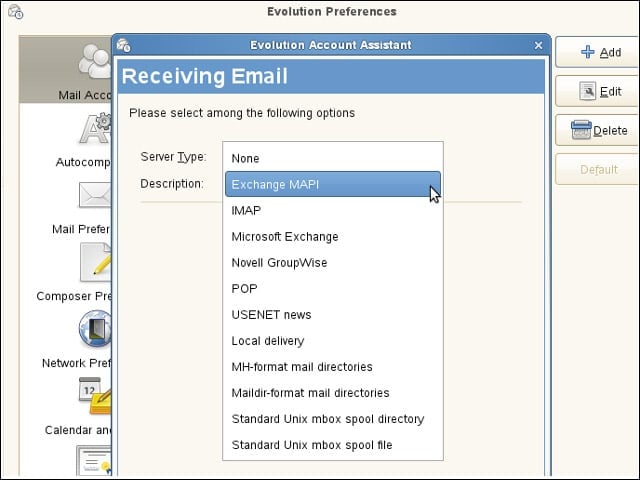Open Mail Accounts preferences icon
640x480 pixels.
[95, 61]
